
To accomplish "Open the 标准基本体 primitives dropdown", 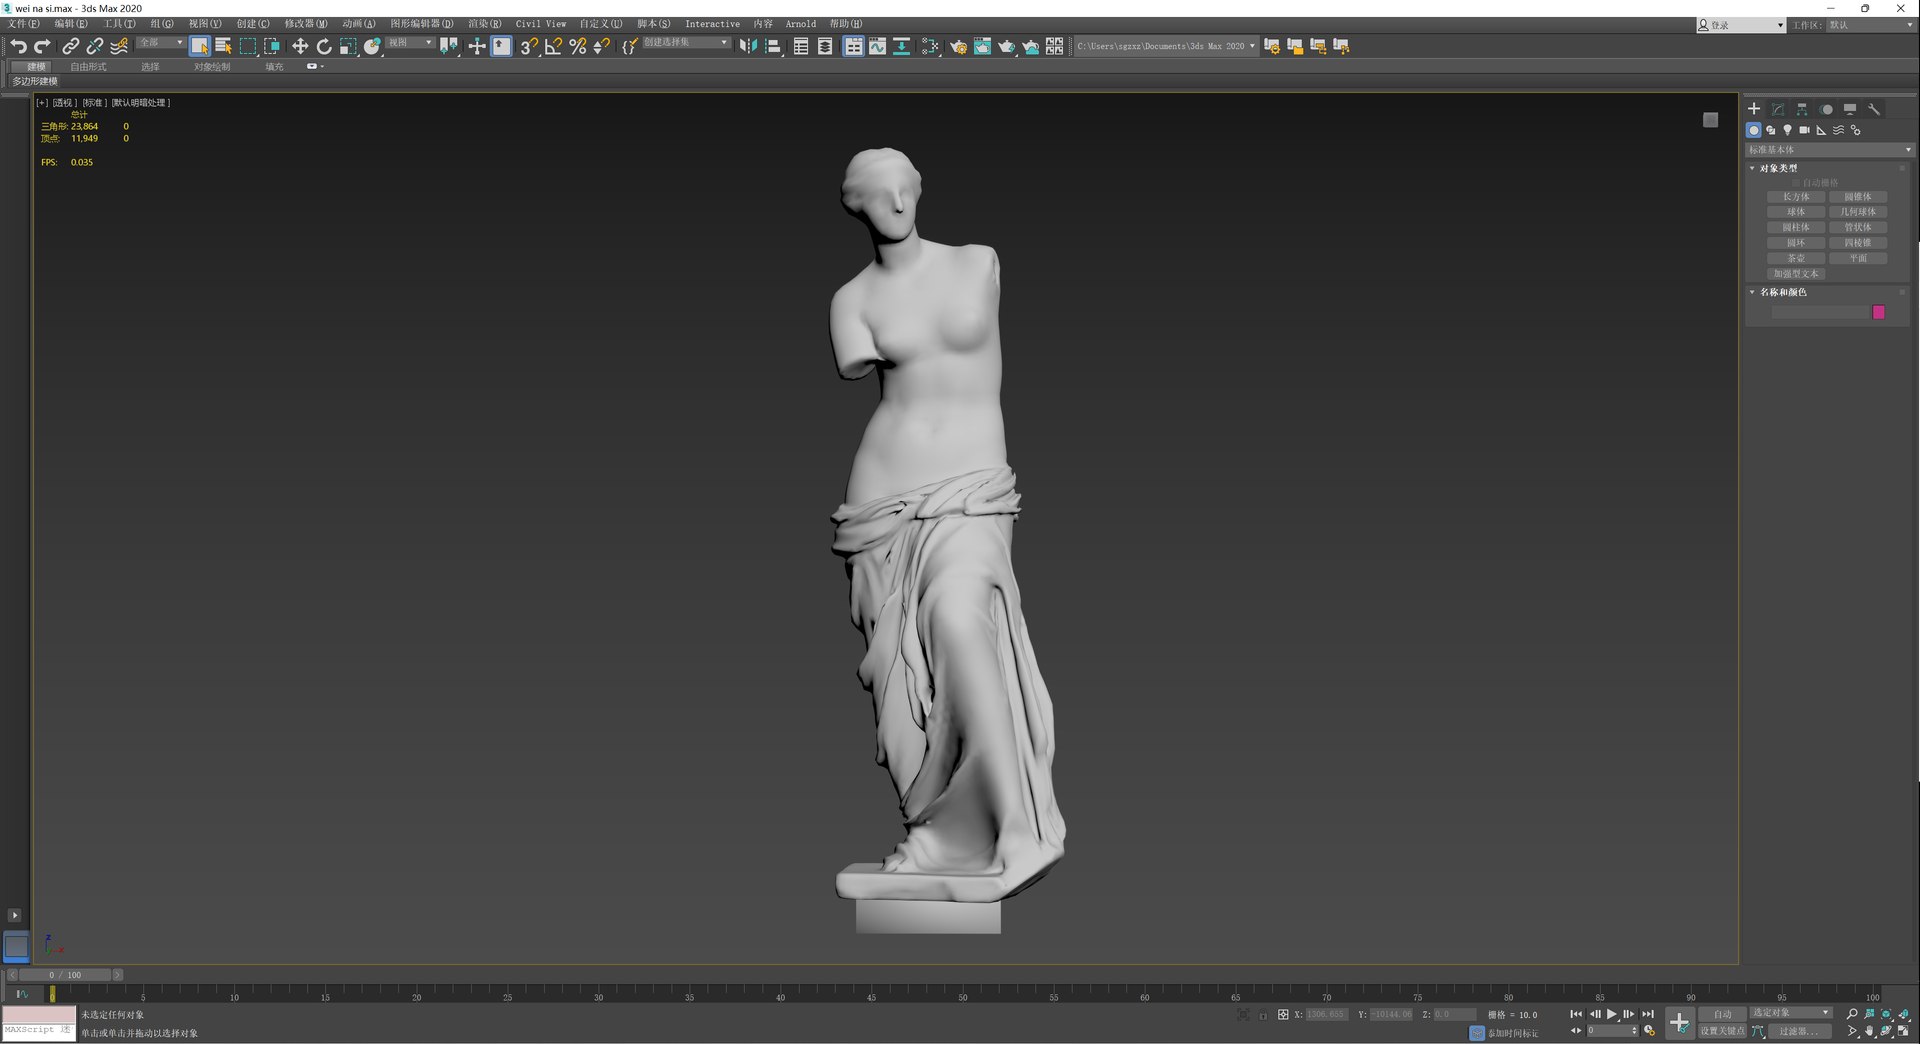I will point(1829,150).
